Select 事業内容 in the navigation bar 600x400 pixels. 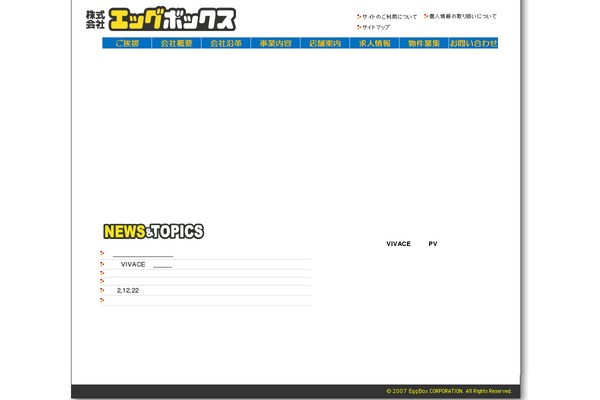tap(276, 43)
